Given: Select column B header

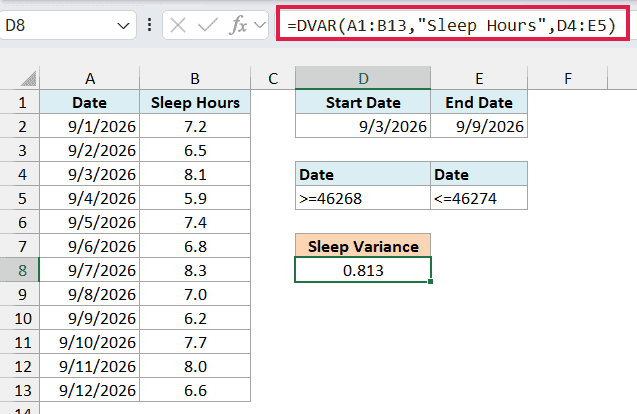Looking at the screenshot, I should (x=195, y=78).
